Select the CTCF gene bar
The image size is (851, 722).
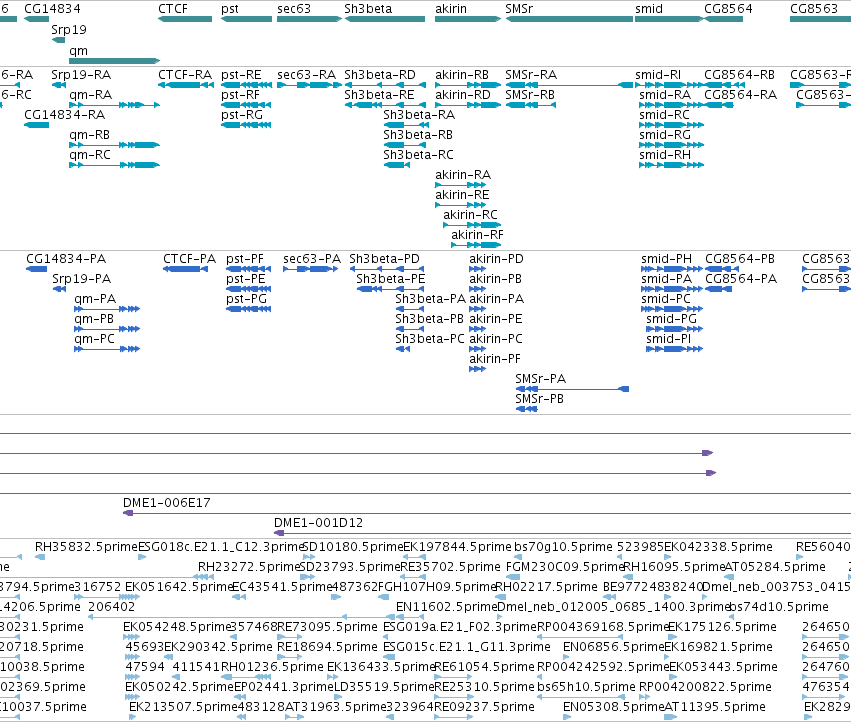185,19
